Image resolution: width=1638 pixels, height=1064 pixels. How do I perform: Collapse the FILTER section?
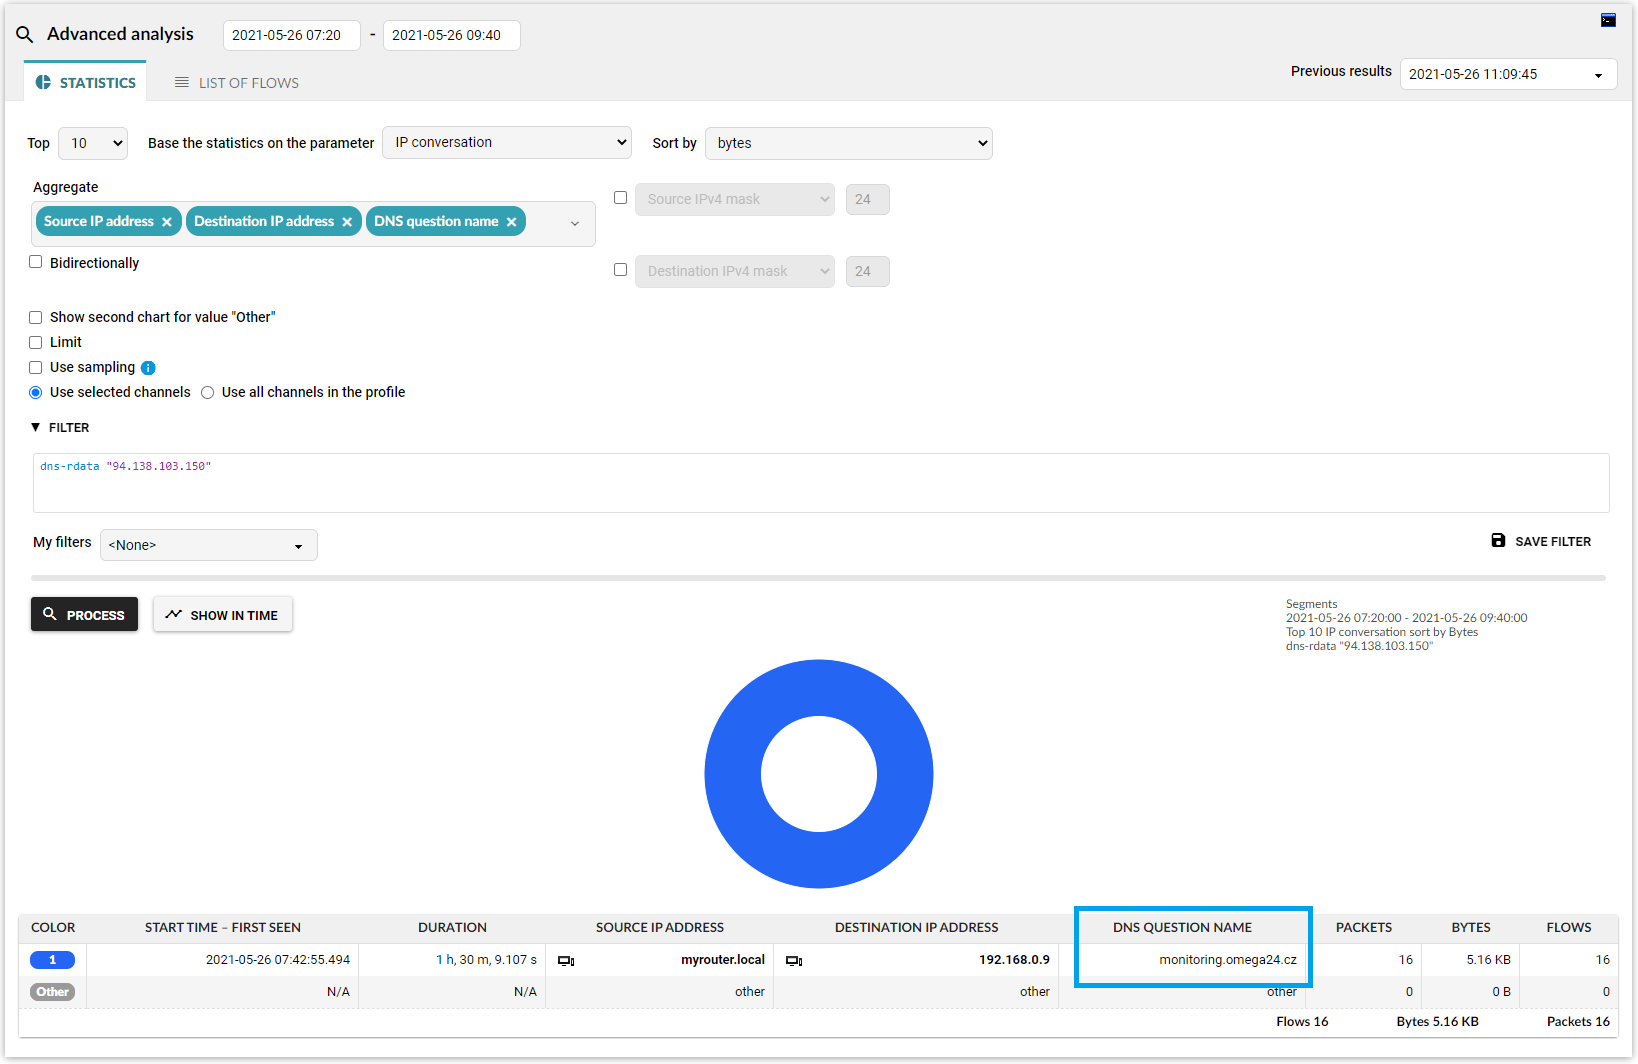pyautogui.click(x=36, y=428)
